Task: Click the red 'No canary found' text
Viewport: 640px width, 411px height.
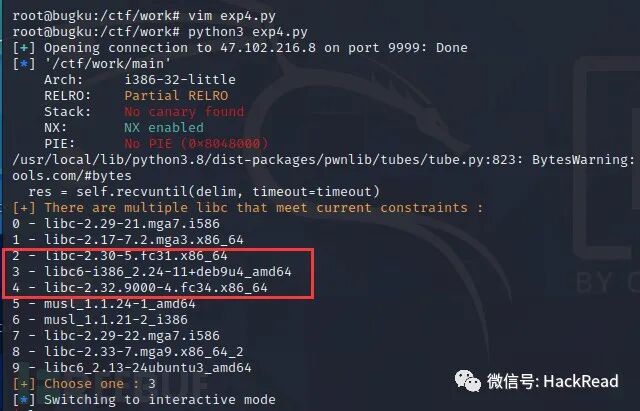Action: coord(184,111)
